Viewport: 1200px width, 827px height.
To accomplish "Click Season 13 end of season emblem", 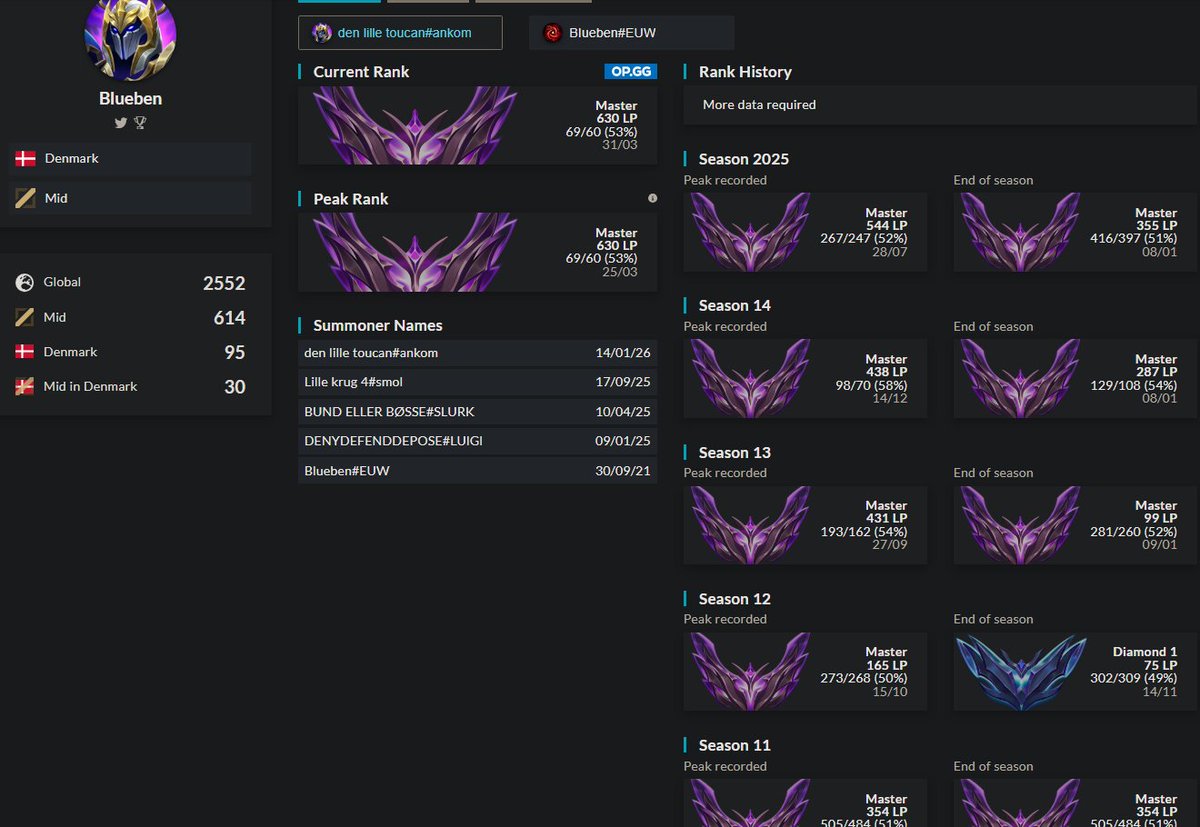I will (x=1021, y=525).
